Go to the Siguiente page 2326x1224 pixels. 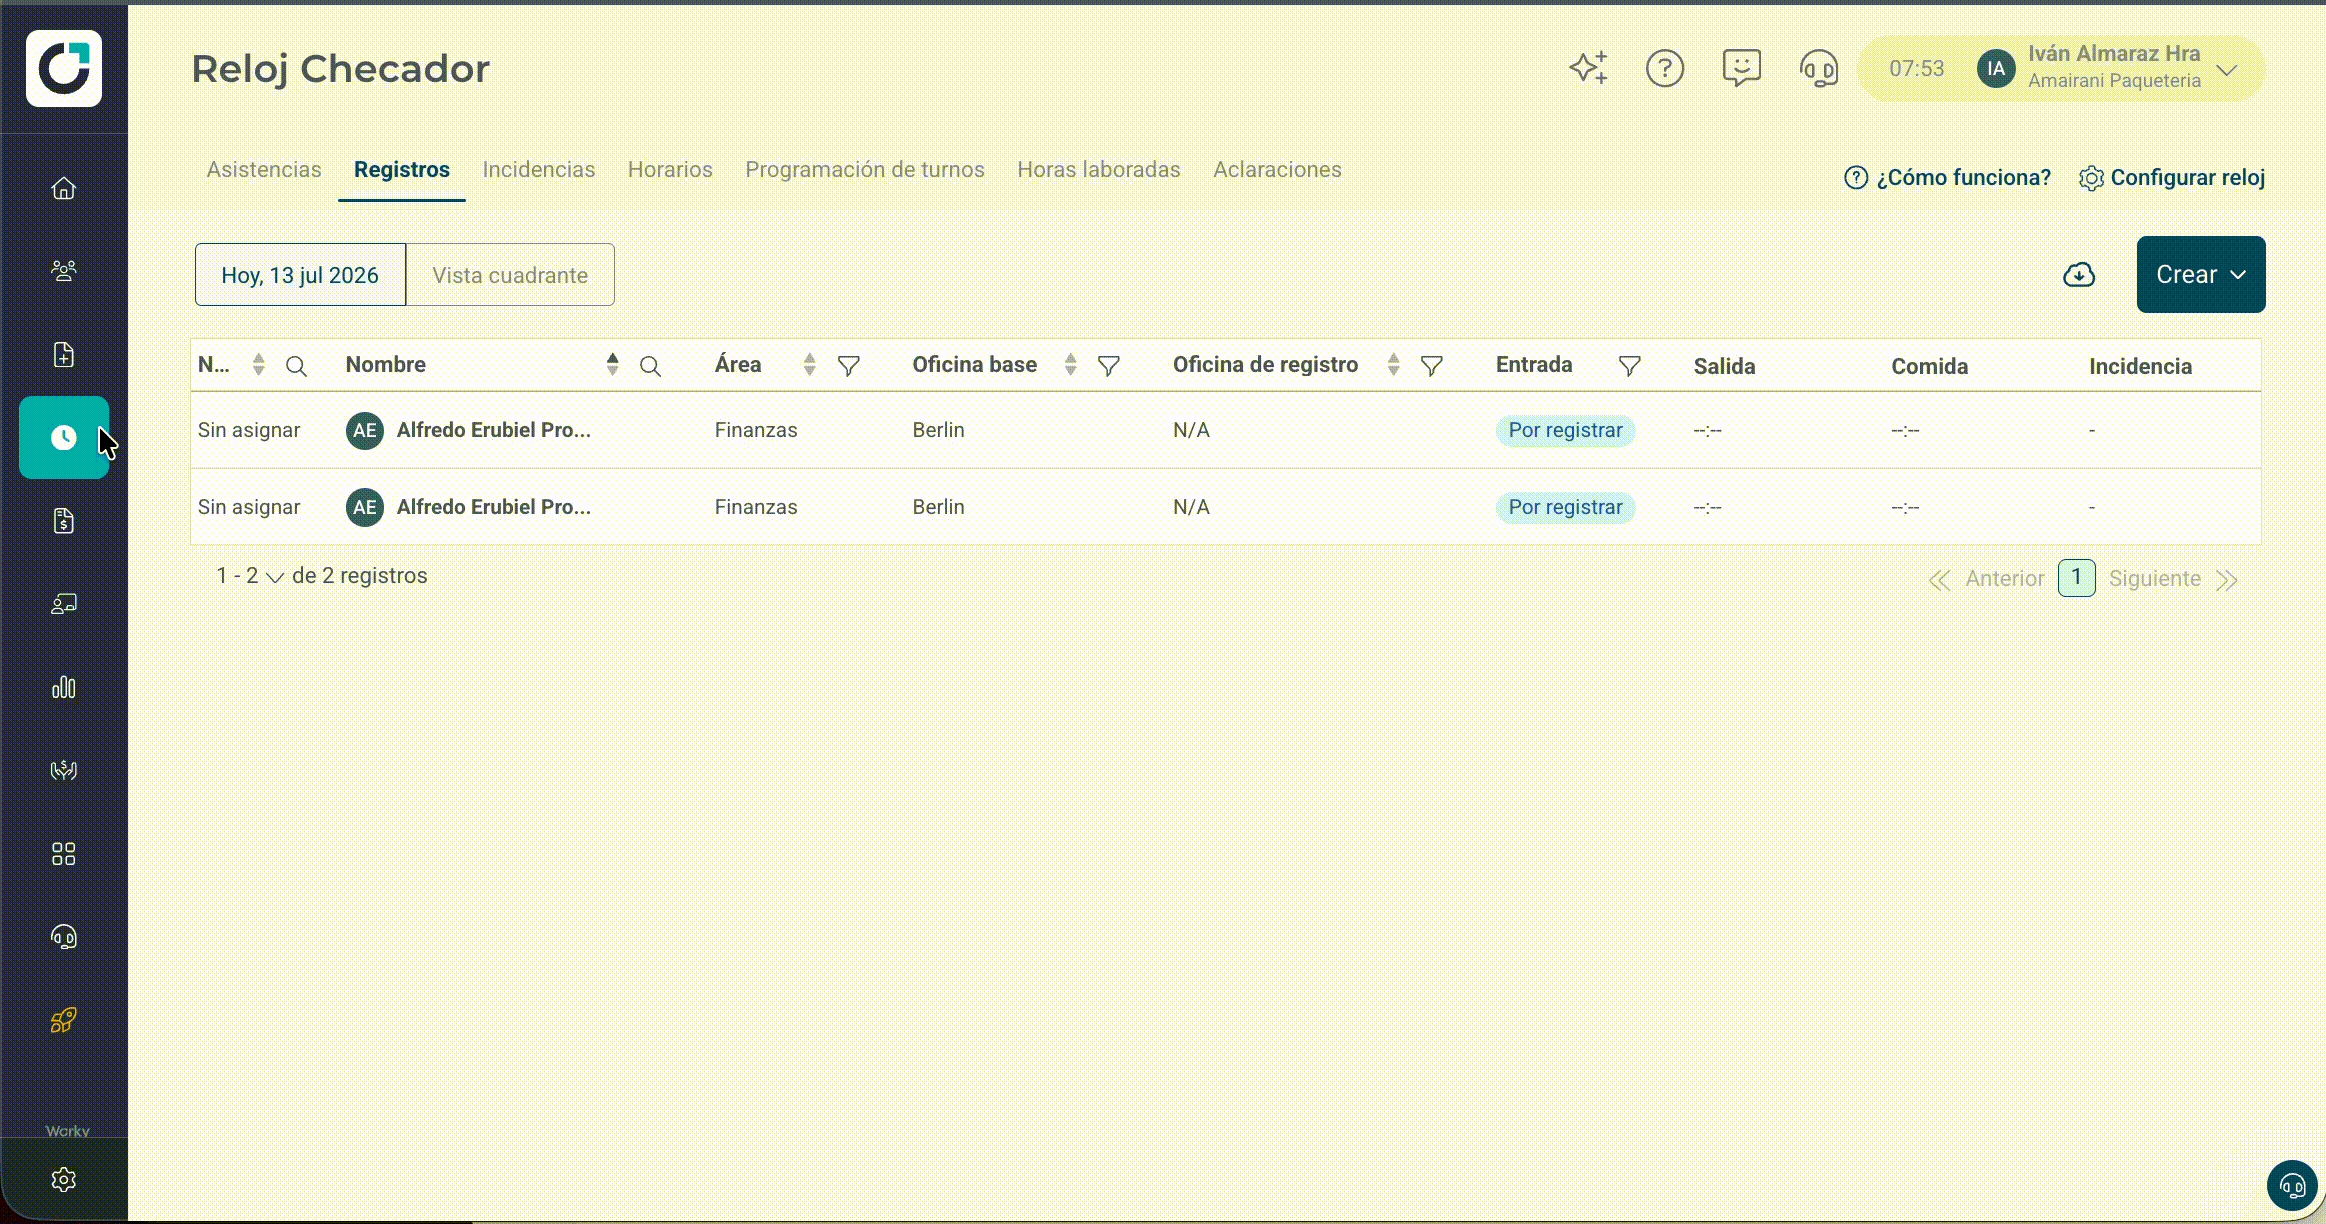point(2154,578)
